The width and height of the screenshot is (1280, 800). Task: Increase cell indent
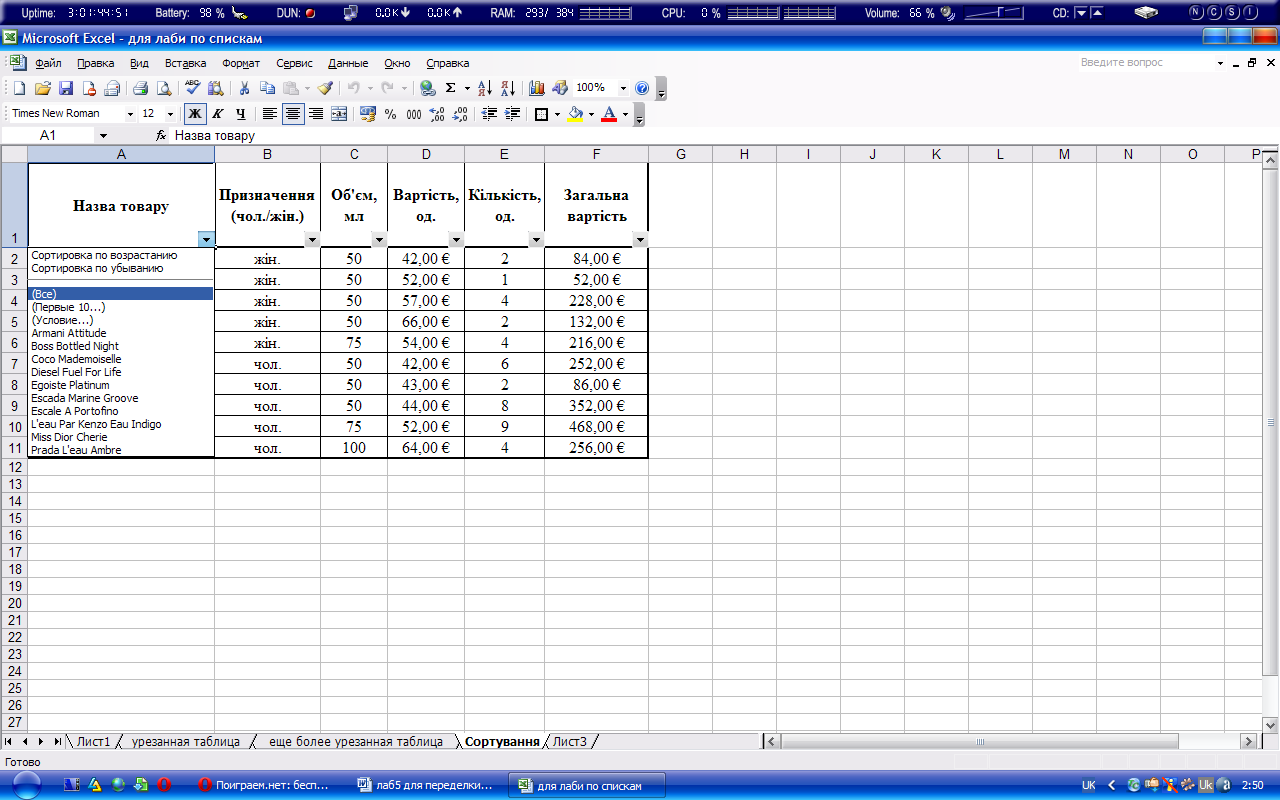(512, 114)
